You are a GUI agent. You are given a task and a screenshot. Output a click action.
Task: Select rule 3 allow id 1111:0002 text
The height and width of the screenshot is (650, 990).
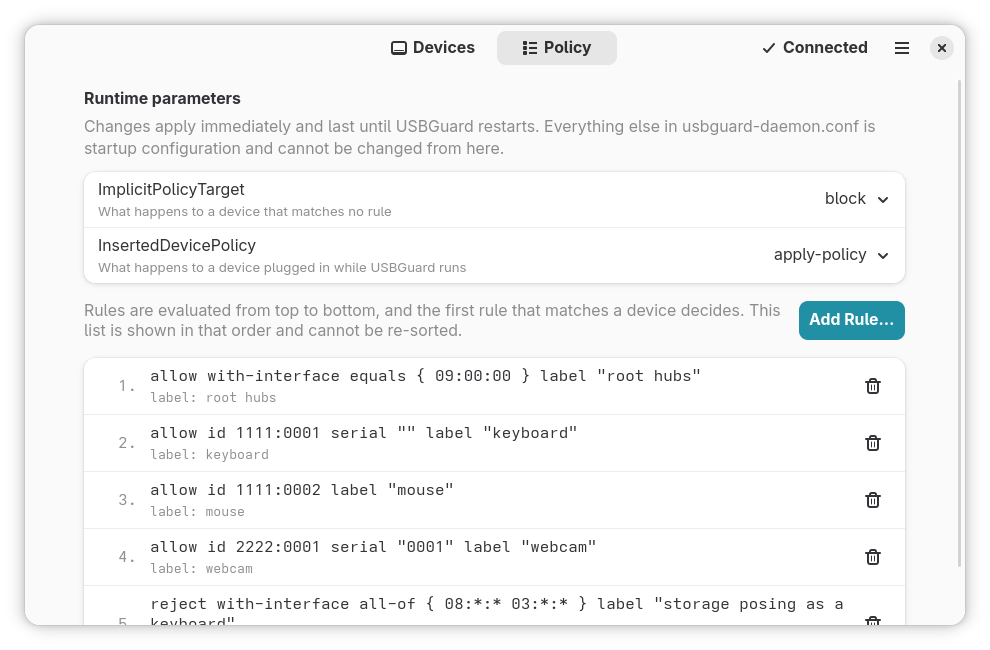[x=302, y=490]
